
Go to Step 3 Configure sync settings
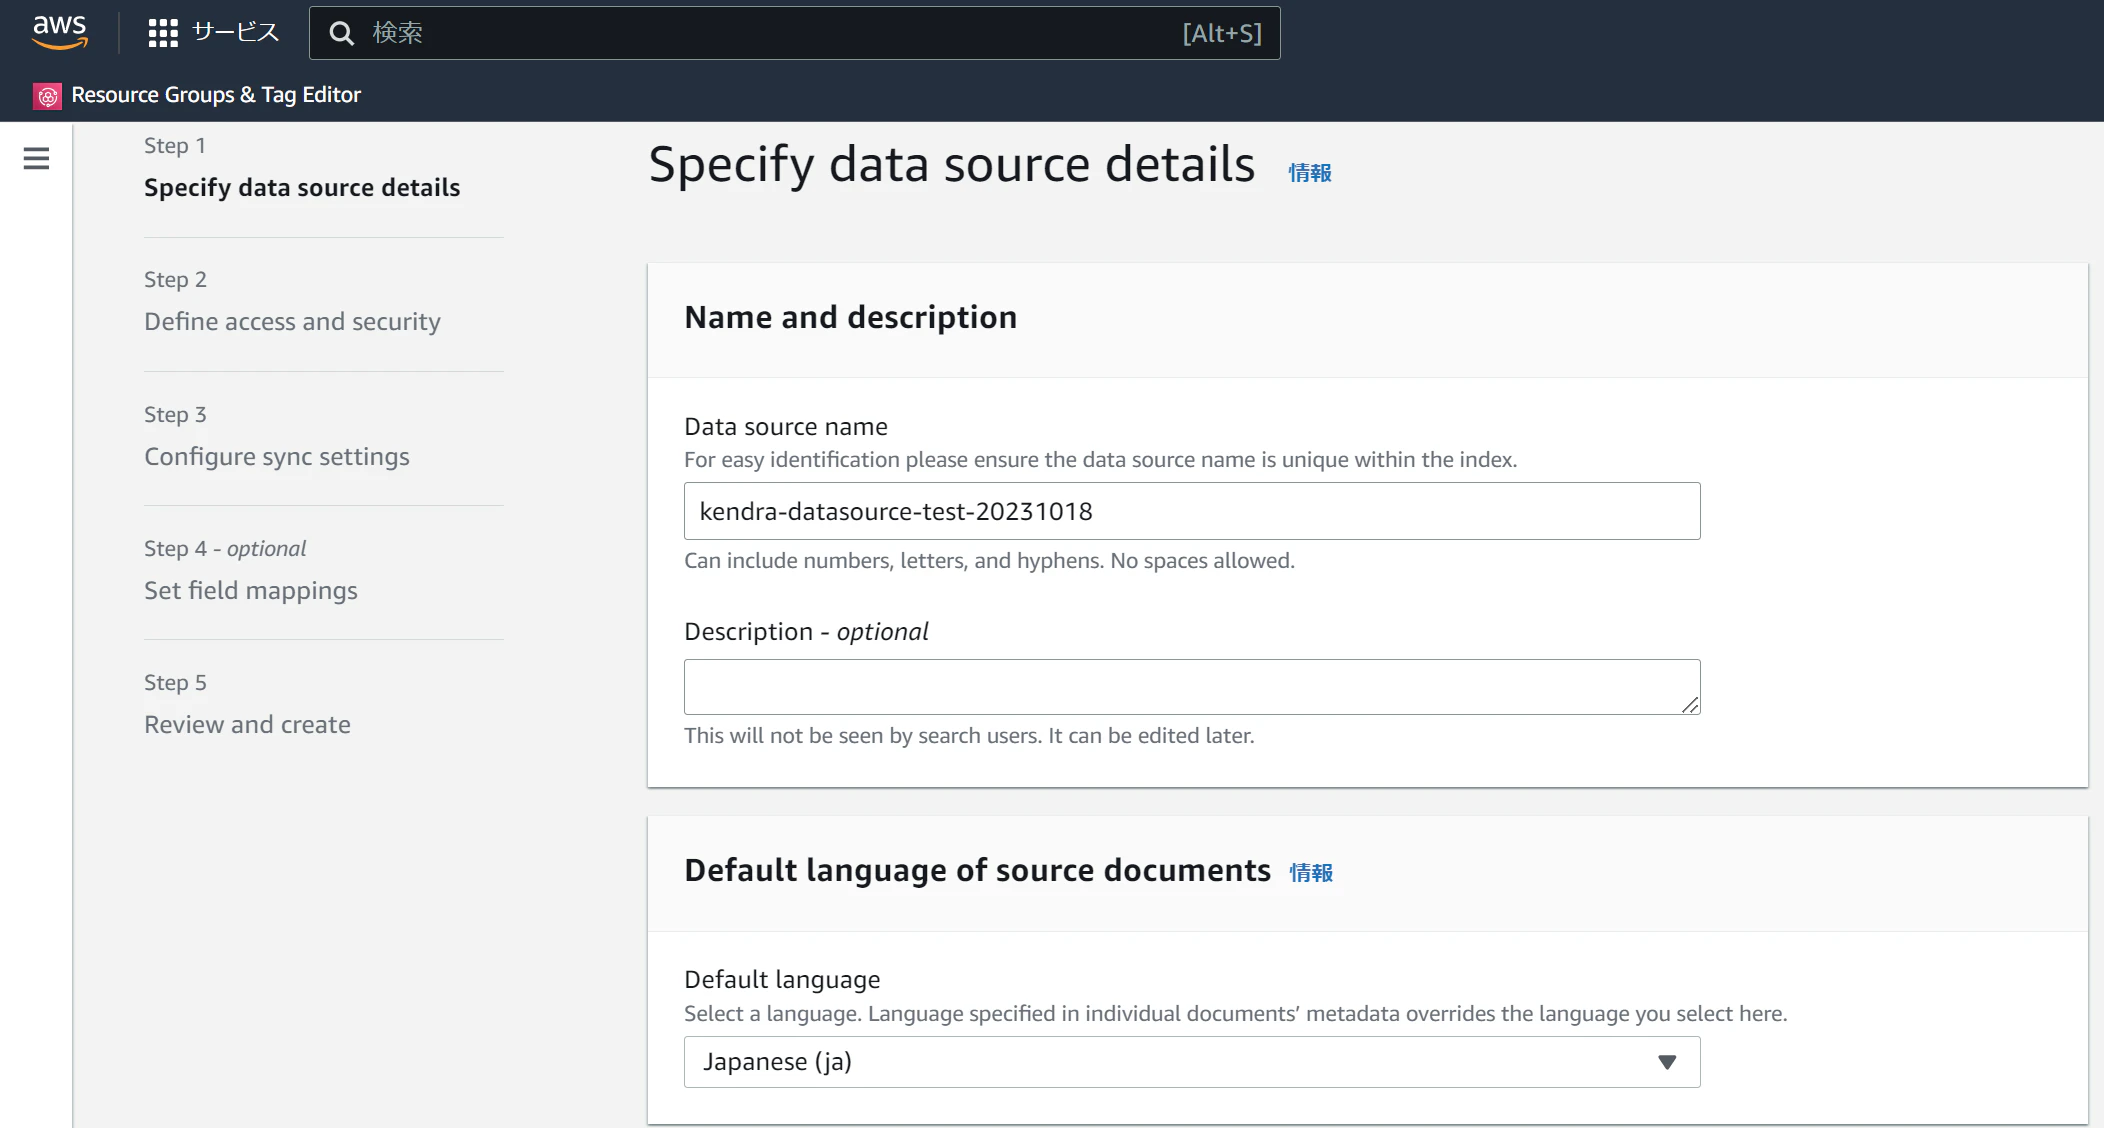[x=277, y=457]
